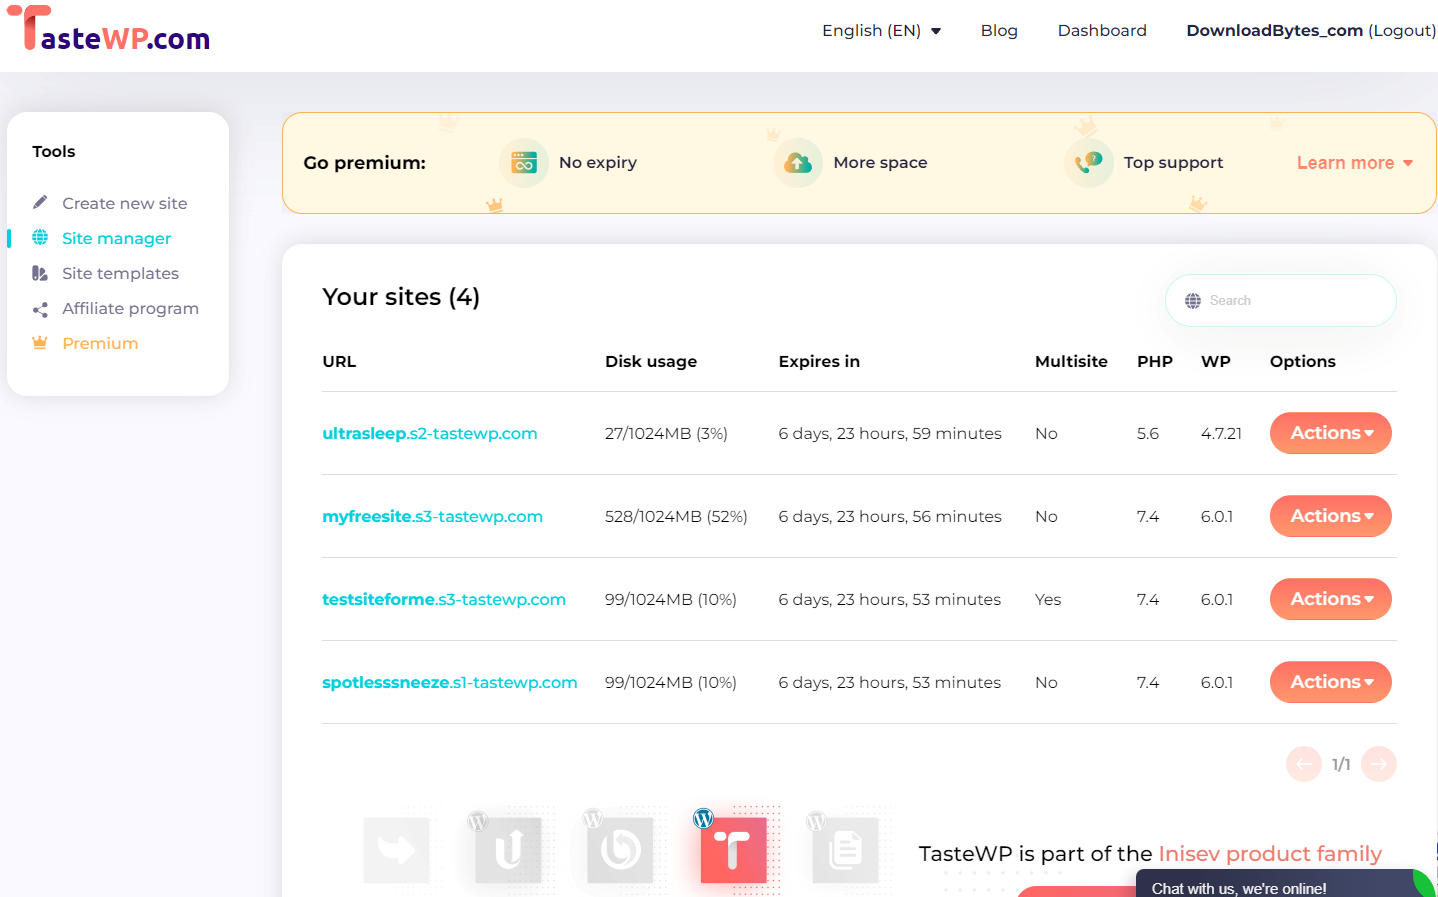This screenshot has width=1438, height=897.
Task: Click the WP column header
Action: [x=1216, y=362]
